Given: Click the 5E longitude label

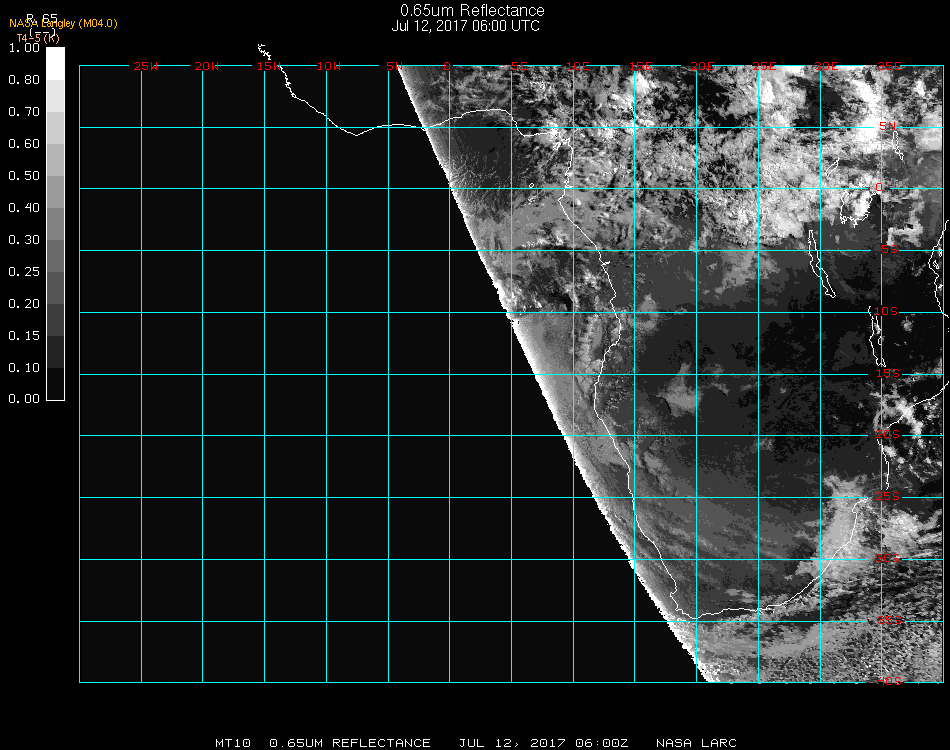Looking at the screenshot, I should point(519,66).
